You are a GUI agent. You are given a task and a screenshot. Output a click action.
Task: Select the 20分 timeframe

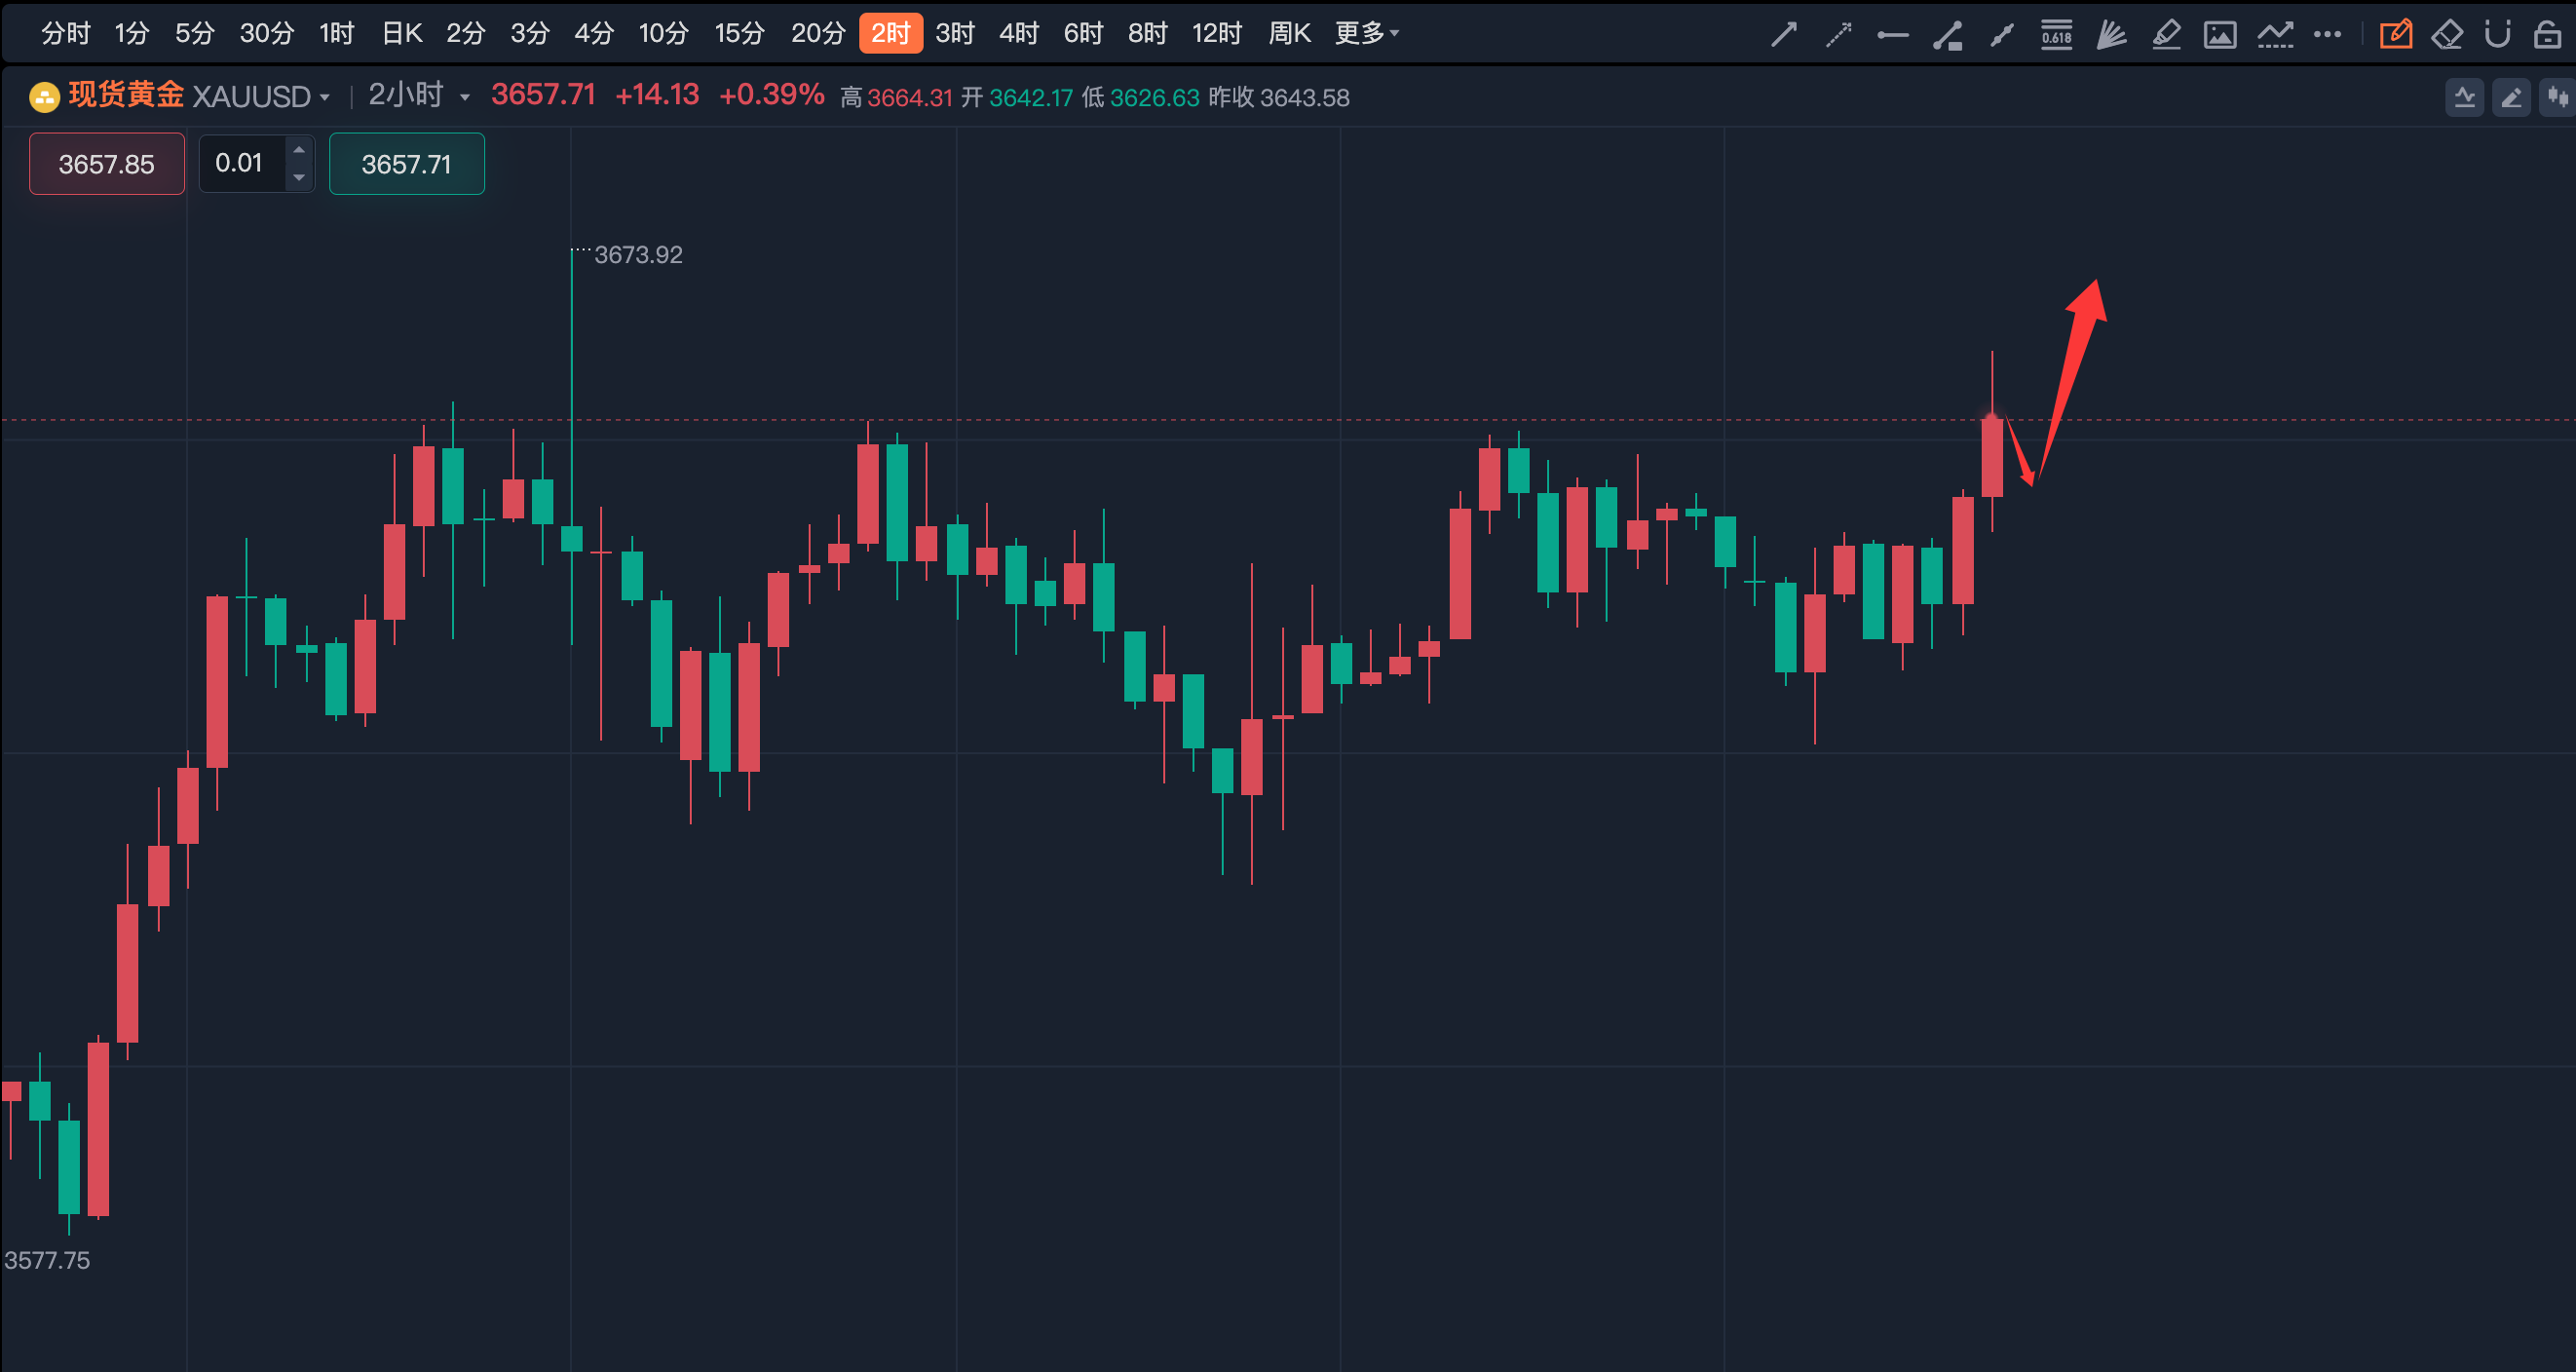pos(818,34)
